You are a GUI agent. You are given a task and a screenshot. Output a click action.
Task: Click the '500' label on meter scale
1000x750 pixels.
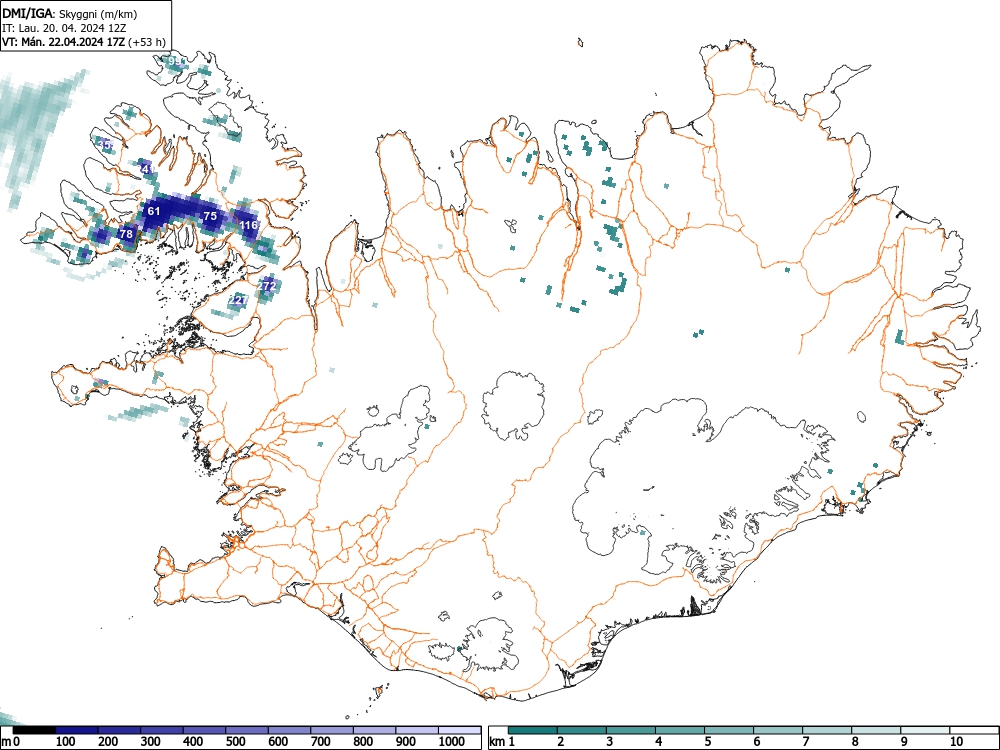point(236,742)
